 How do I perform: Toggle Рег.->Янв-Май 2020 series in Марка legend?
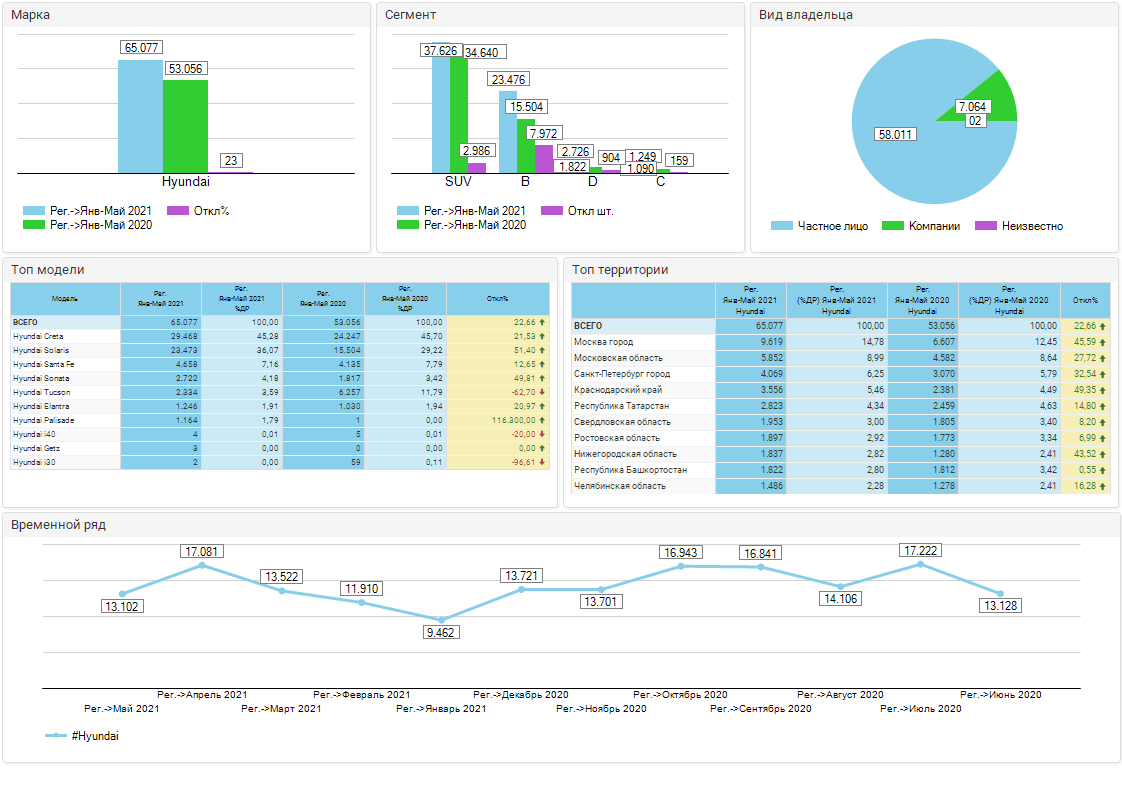pos(88,225)
